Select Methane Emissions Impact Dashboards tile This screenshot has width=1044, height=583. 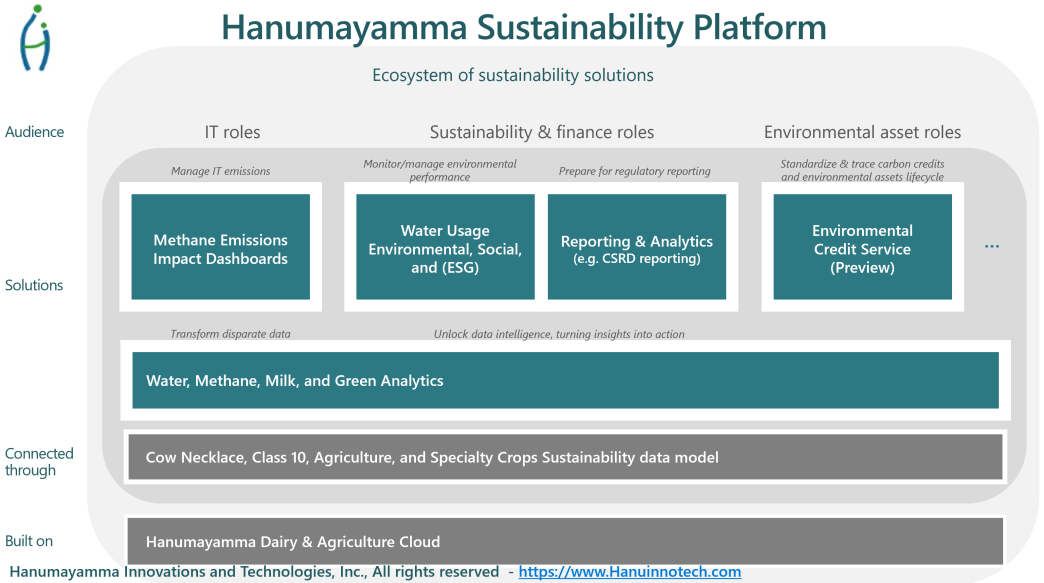click(220, 247)
